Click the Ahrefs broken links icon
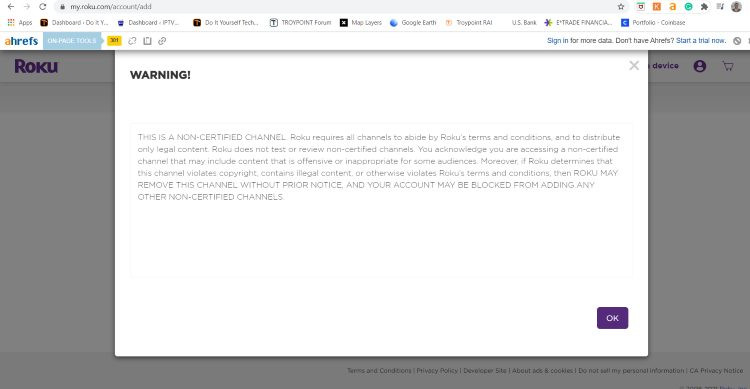Image resolution: width=750 pixels, height=389 pixels. click(x=132, y=41)
